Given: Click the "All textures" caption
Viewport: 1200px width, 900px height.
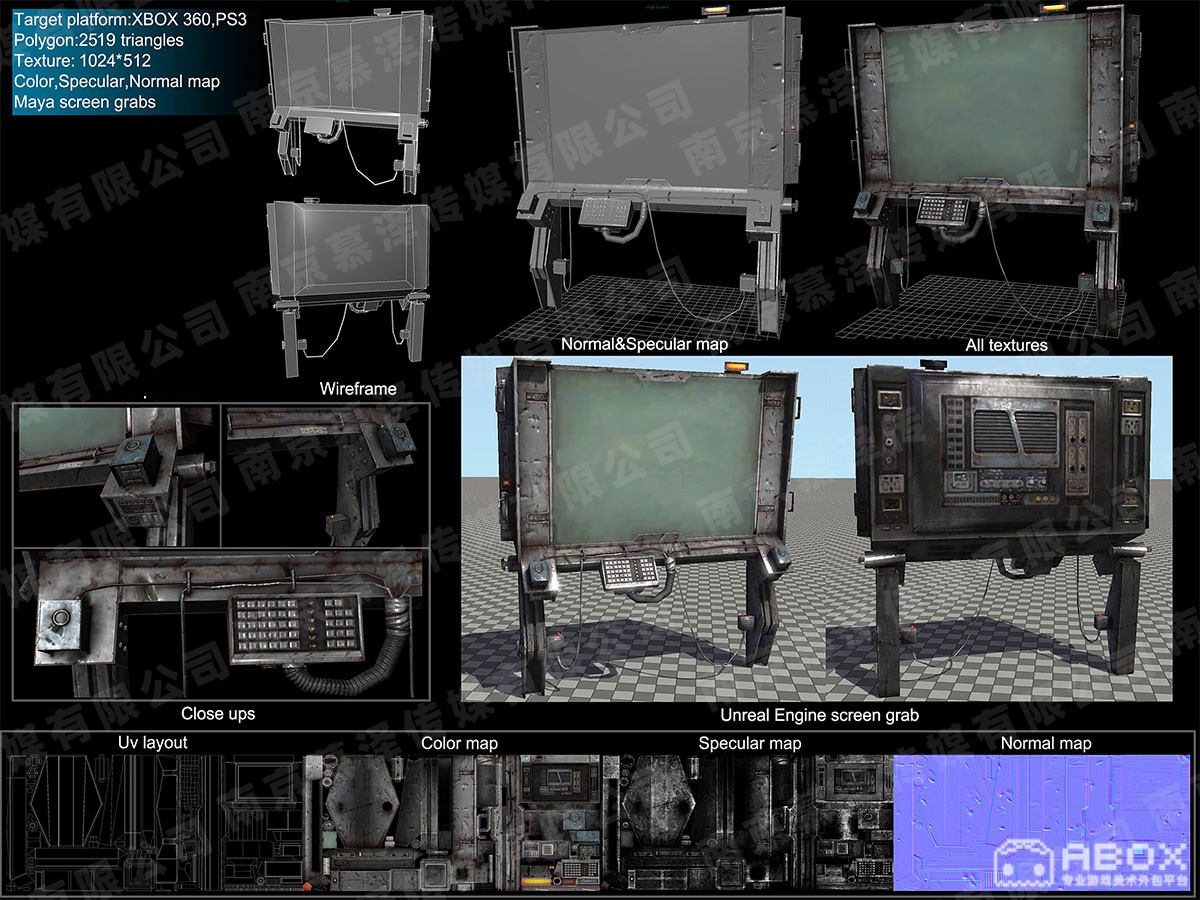Looking at the screenshot, I should (1006, 345).
